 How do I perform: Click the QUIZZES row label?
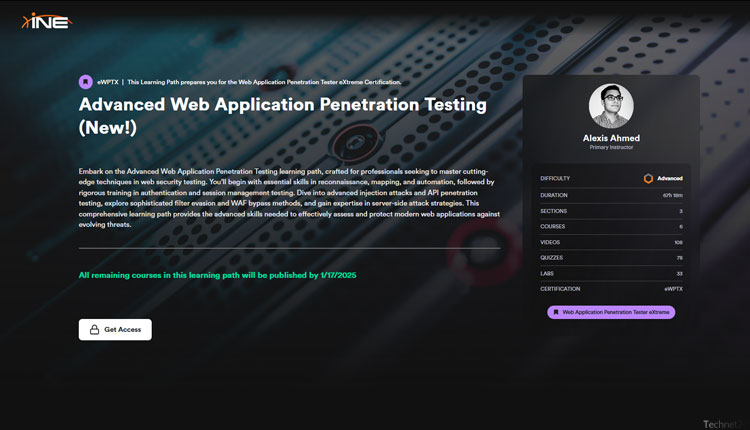(x=551, y=257)
